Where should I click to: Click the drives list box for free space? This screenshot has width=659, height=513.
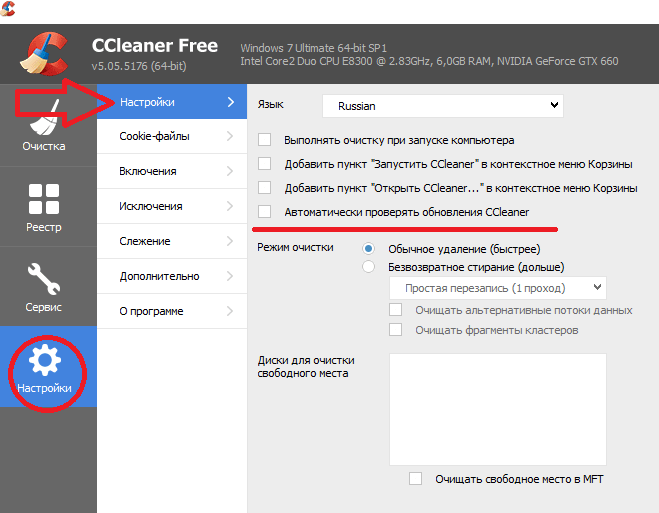click(x=498, y=409)
